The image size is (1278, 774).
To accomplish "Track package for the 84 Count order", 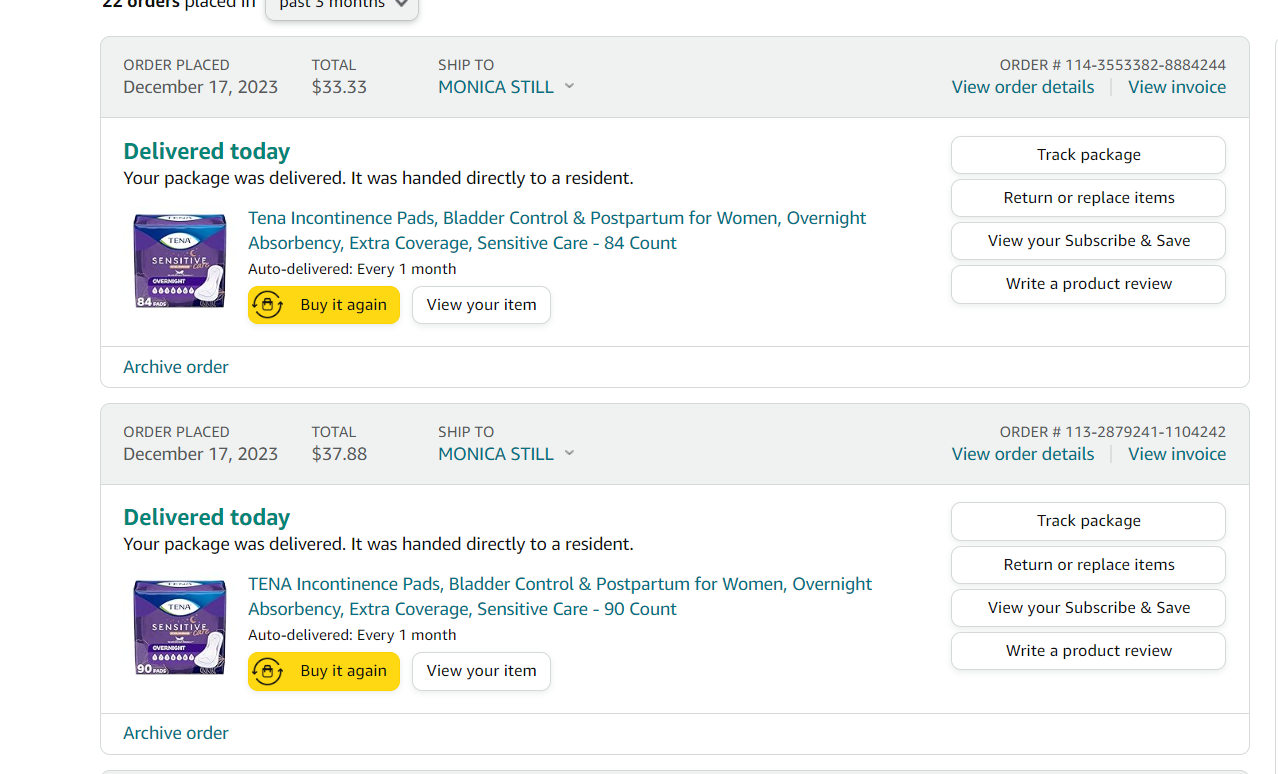I will pyautogui.click(x=1088, y=155).
